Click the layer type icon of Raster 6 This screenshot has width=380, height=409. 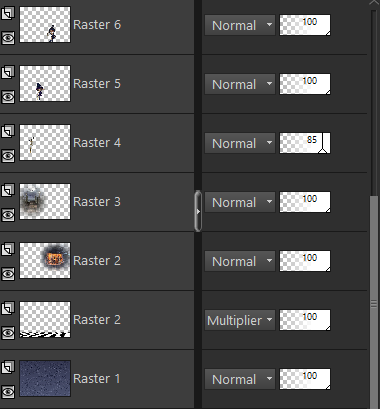[x=8, y=13]
